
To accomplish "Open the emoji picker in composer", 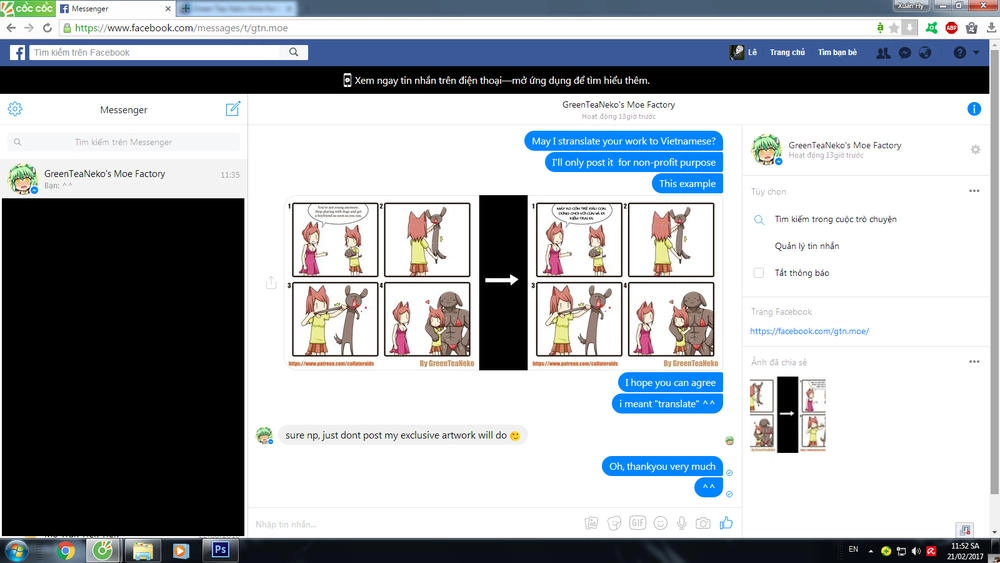I will tap(660, 523).
